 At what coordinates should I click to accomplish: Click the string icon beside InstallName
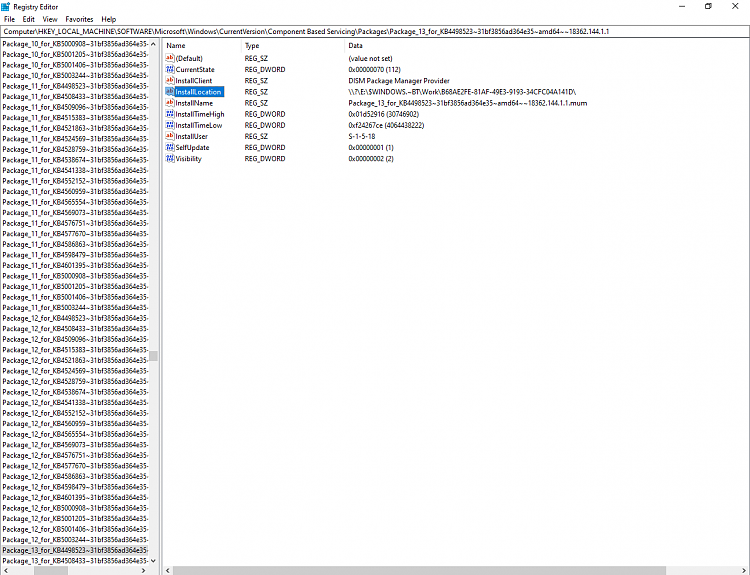pos(170,103)
